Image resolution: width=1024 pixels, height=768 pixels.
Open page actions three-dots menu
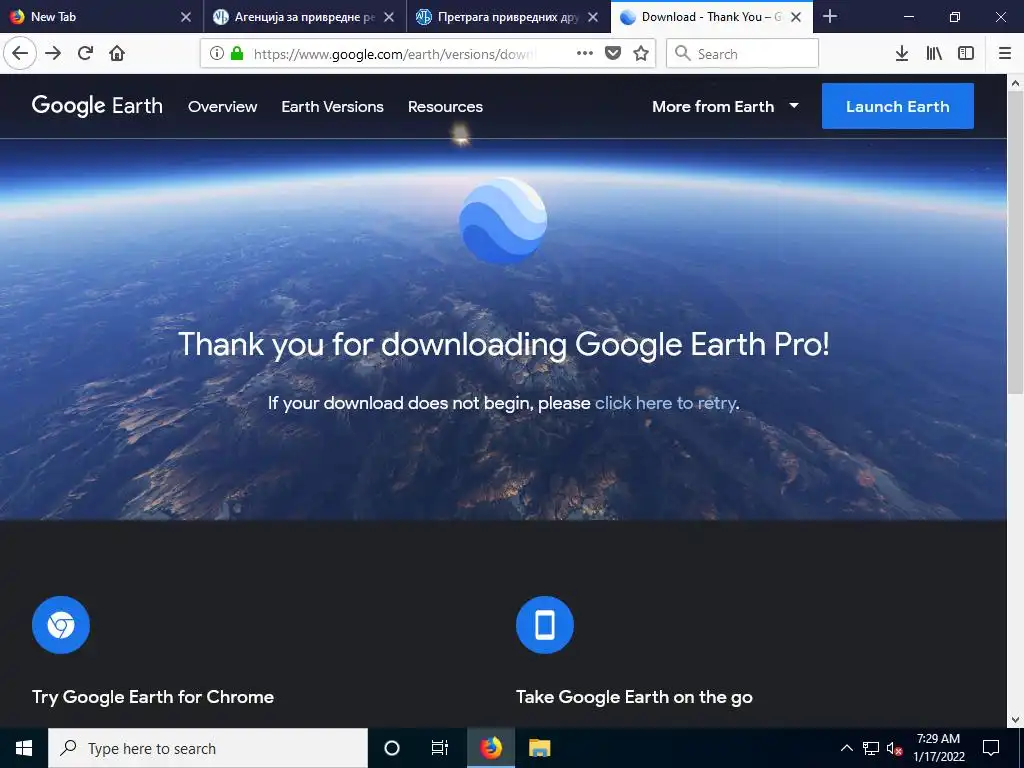(x=584, y=54)
